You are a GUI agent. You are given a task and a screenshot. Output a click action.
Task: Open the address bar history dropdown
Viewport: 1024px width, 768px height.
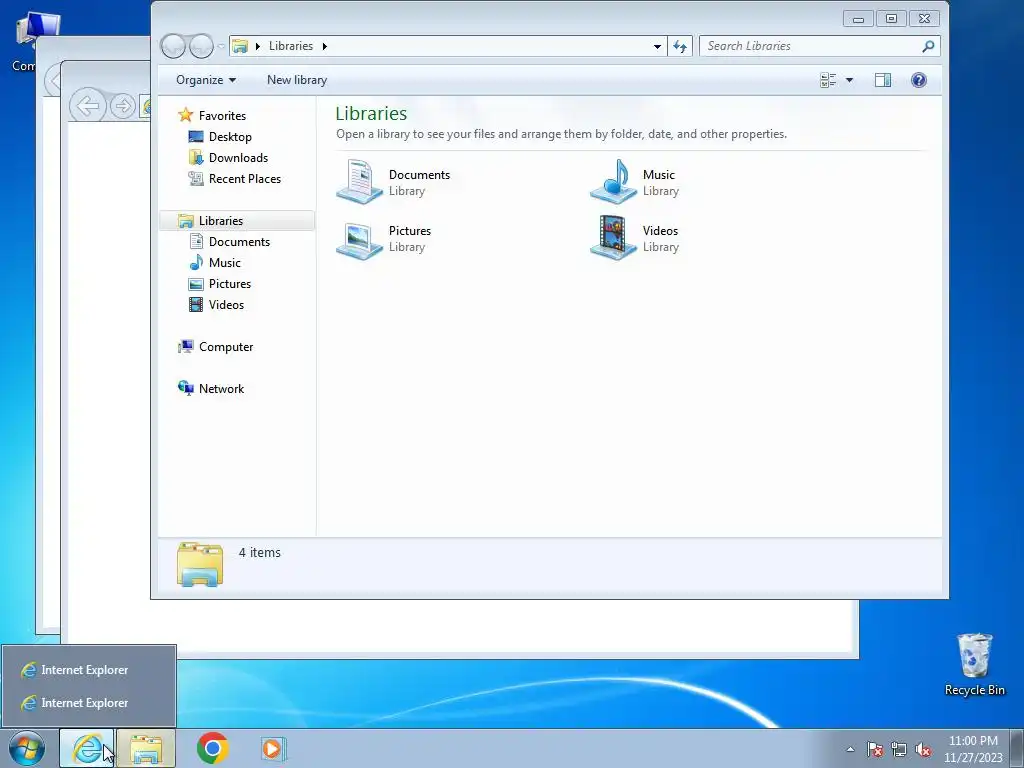click(x=657, y=46)
